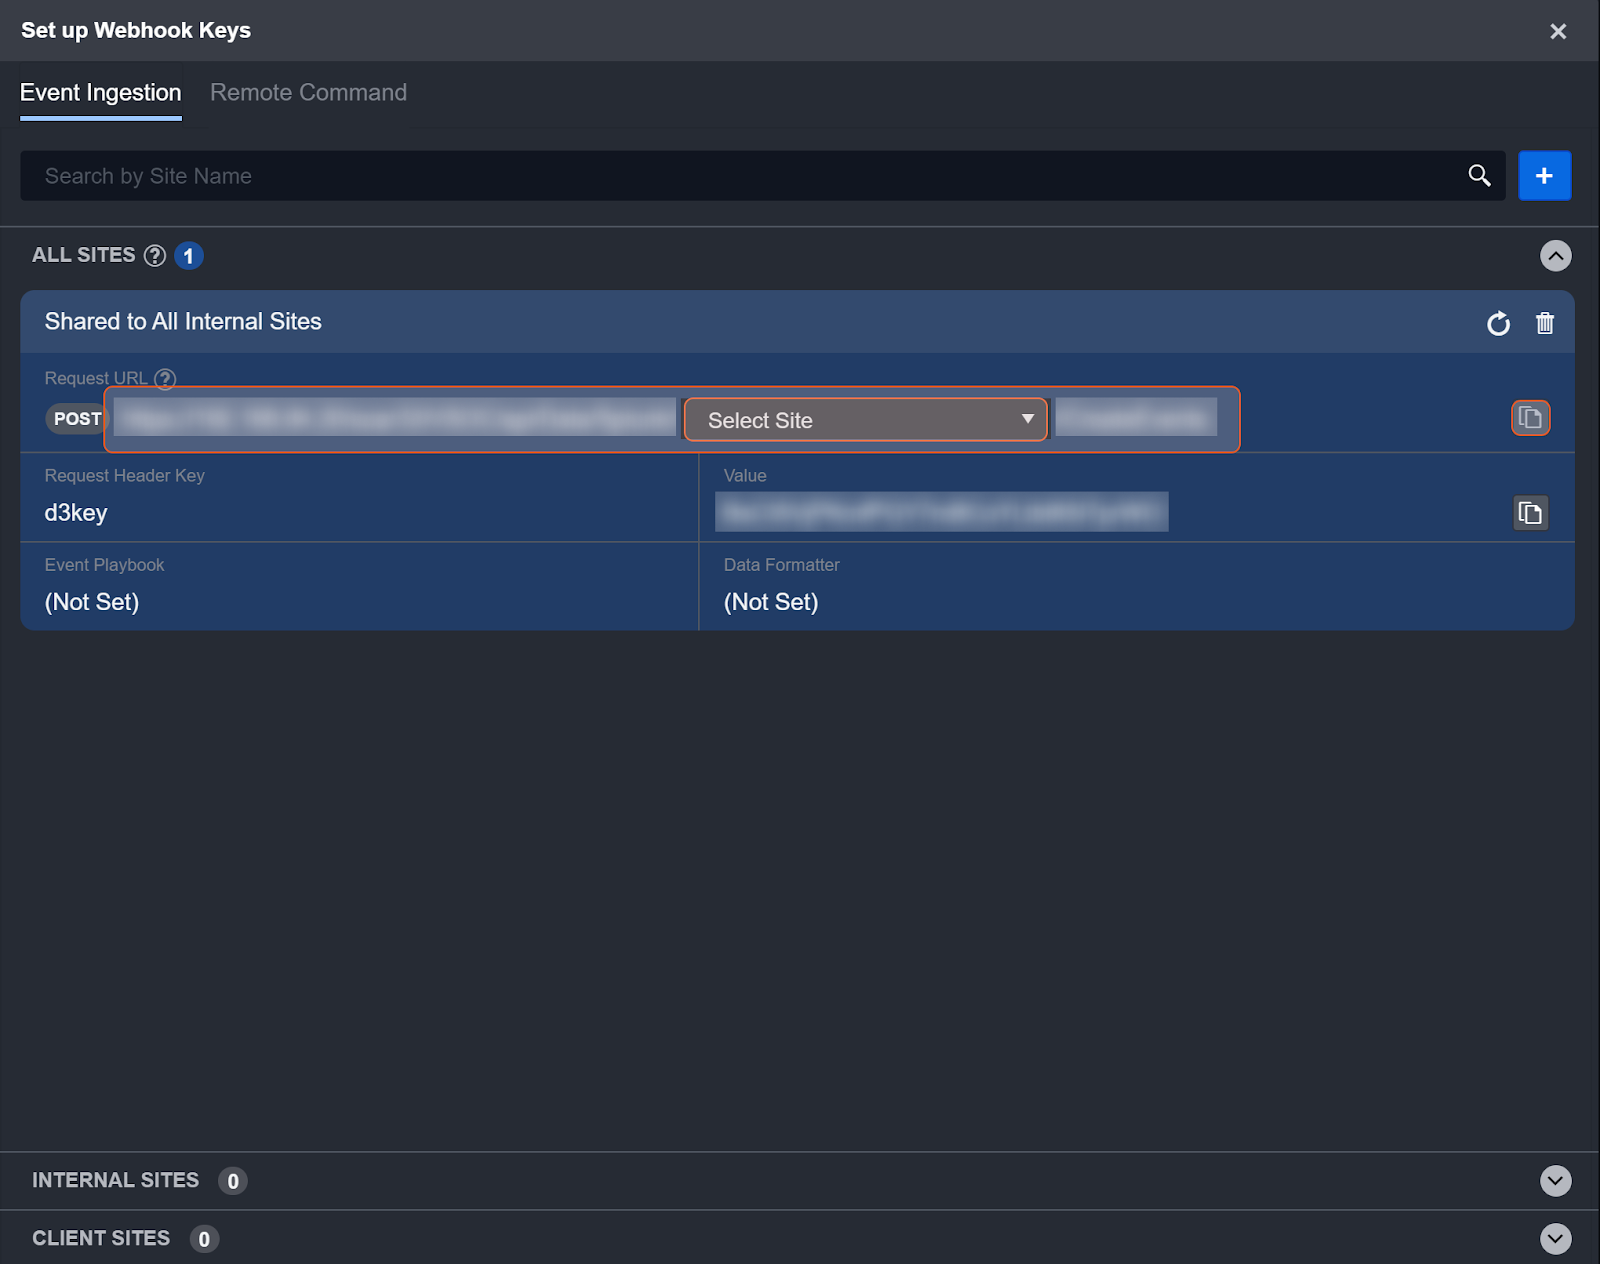
Task: Select the Event Ingestion tab
Action: (101, 93)
